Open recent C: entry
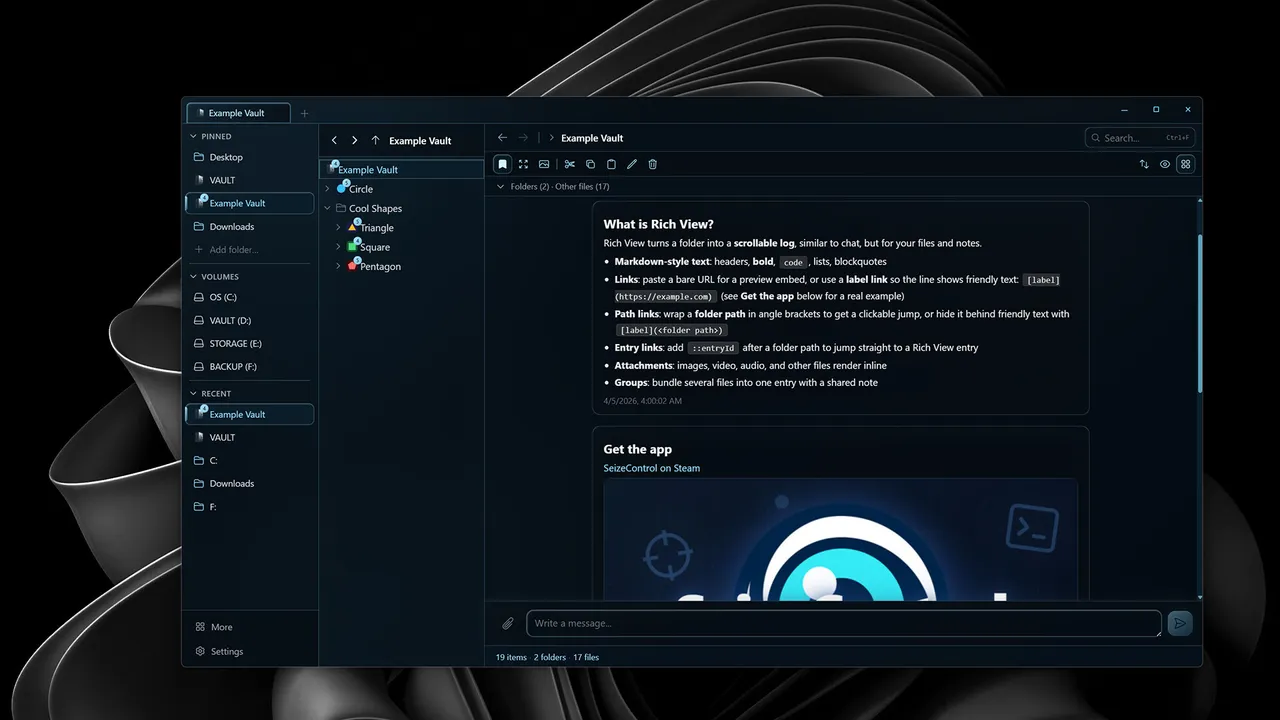The image size is (1280, 720). [x=250, y=461]
